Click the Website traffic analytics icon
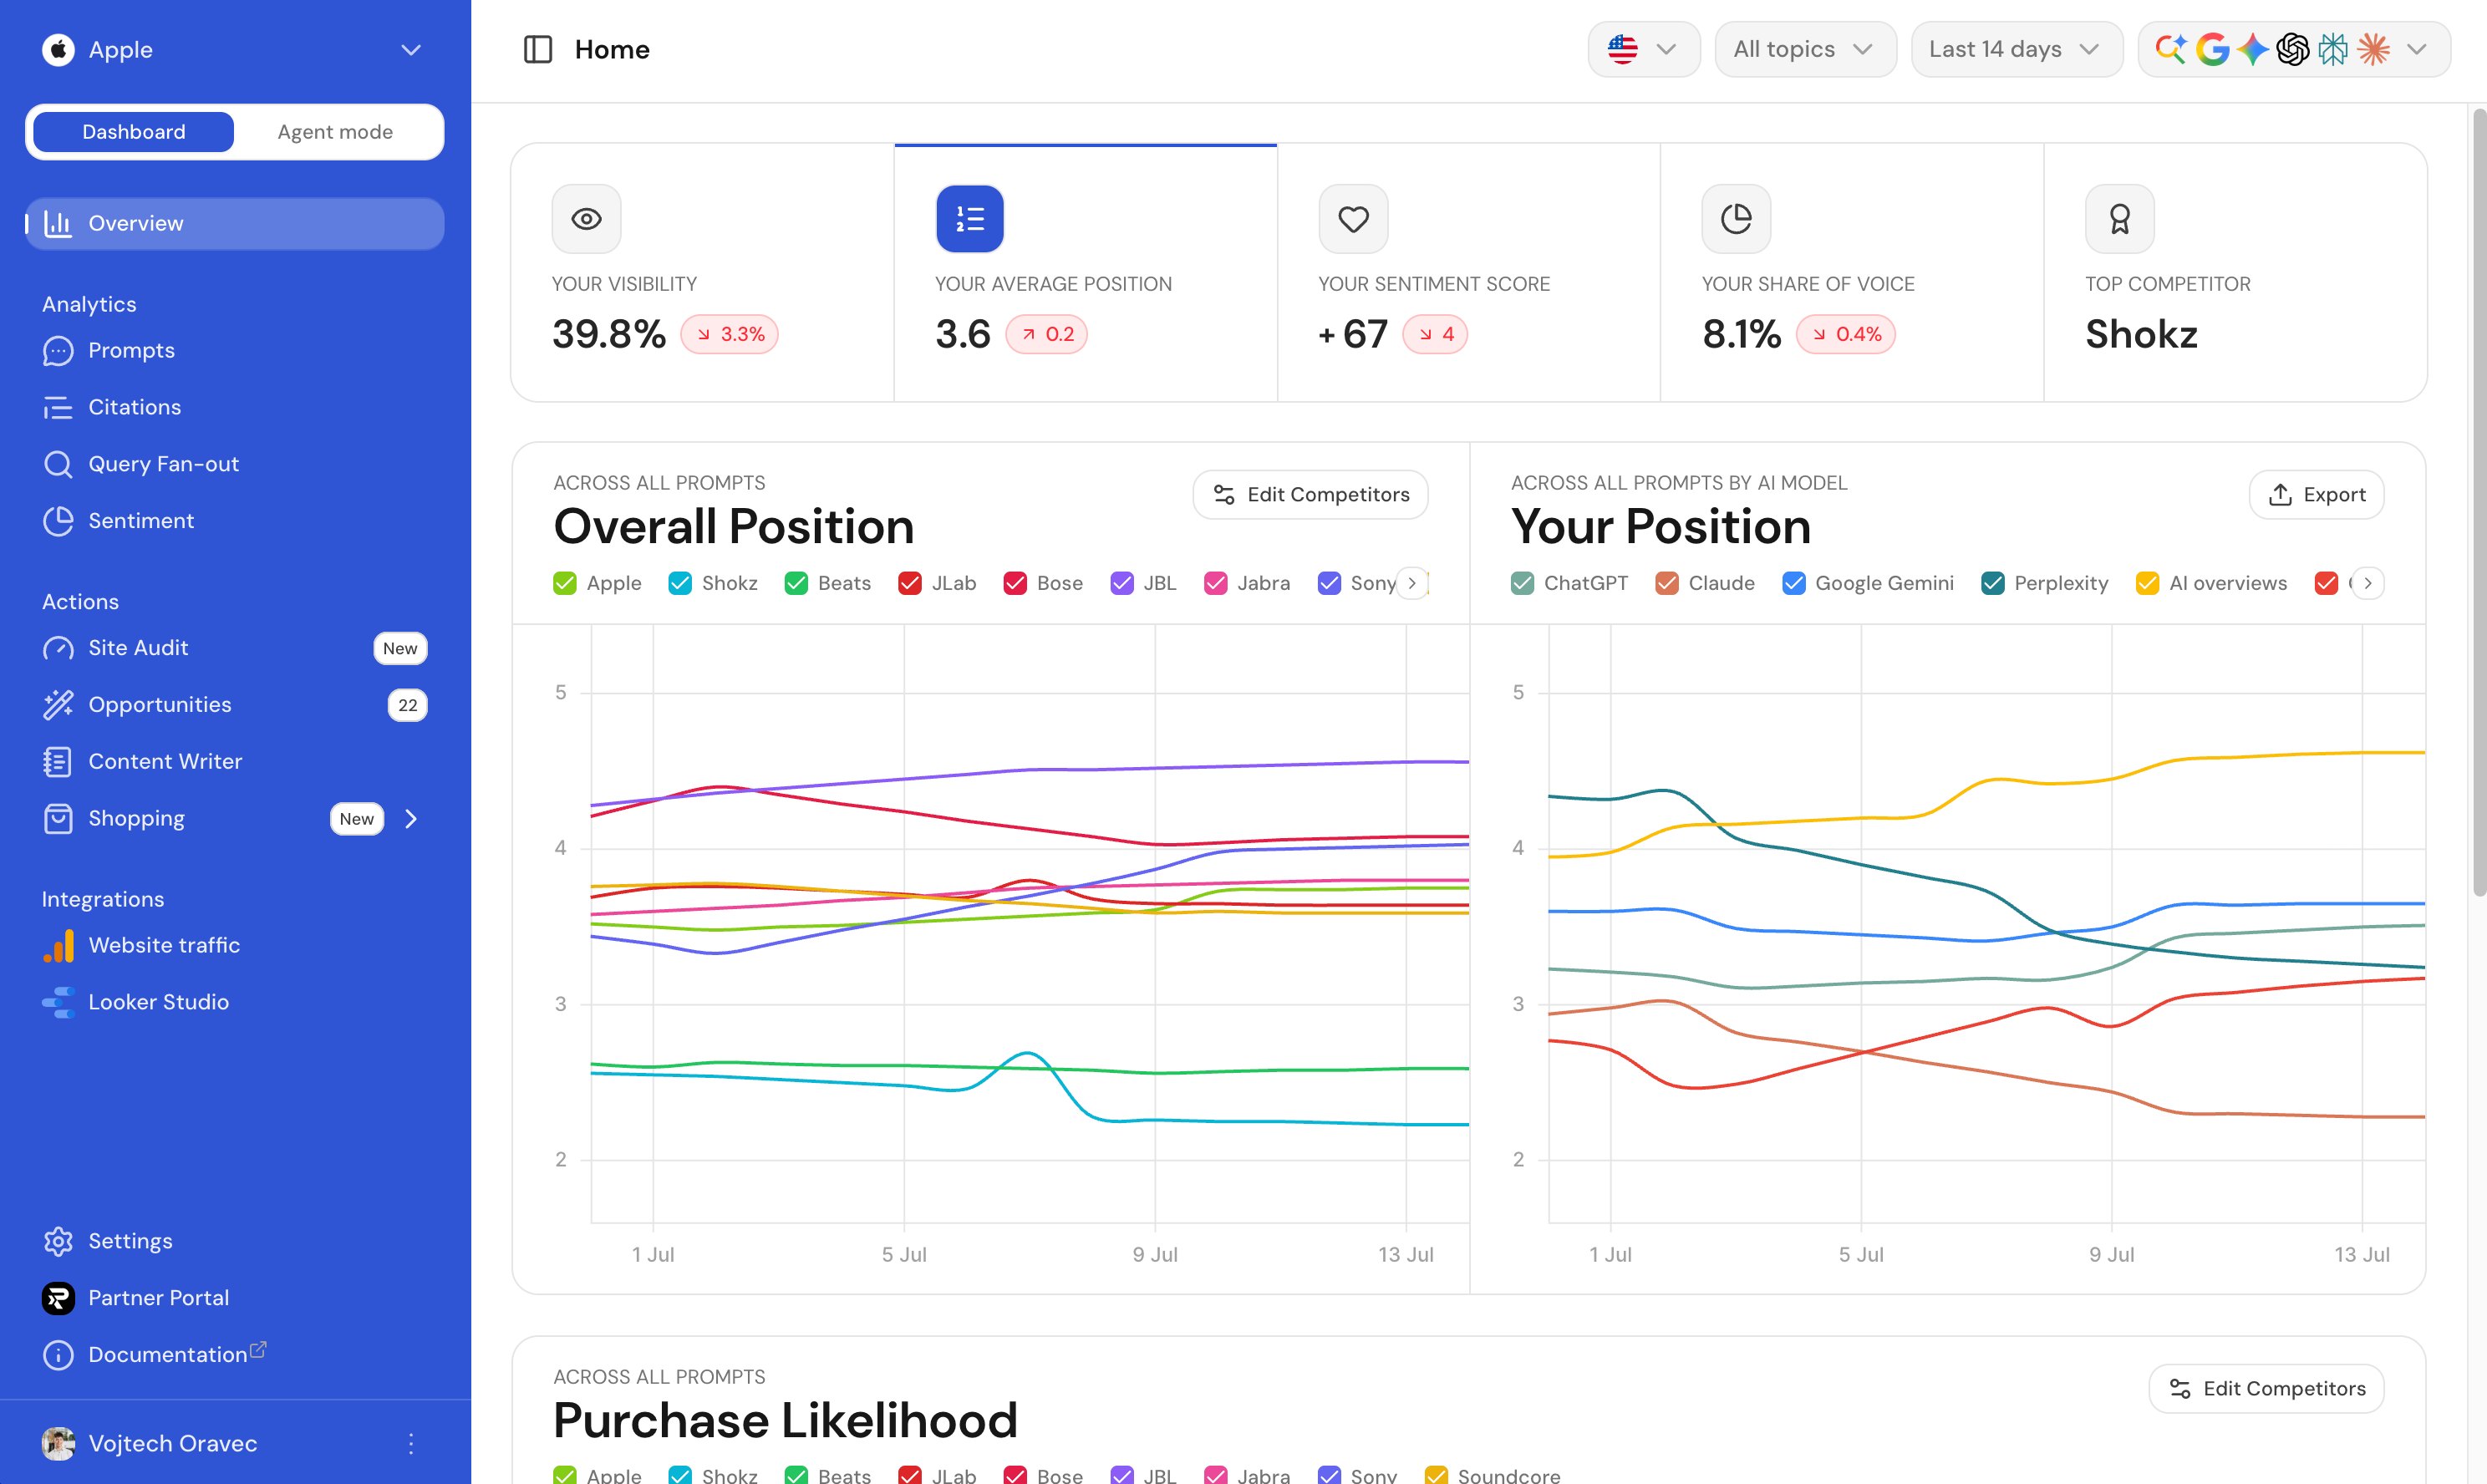The height and width of the screenshot is (1484, 2487). tap(58, 946)
